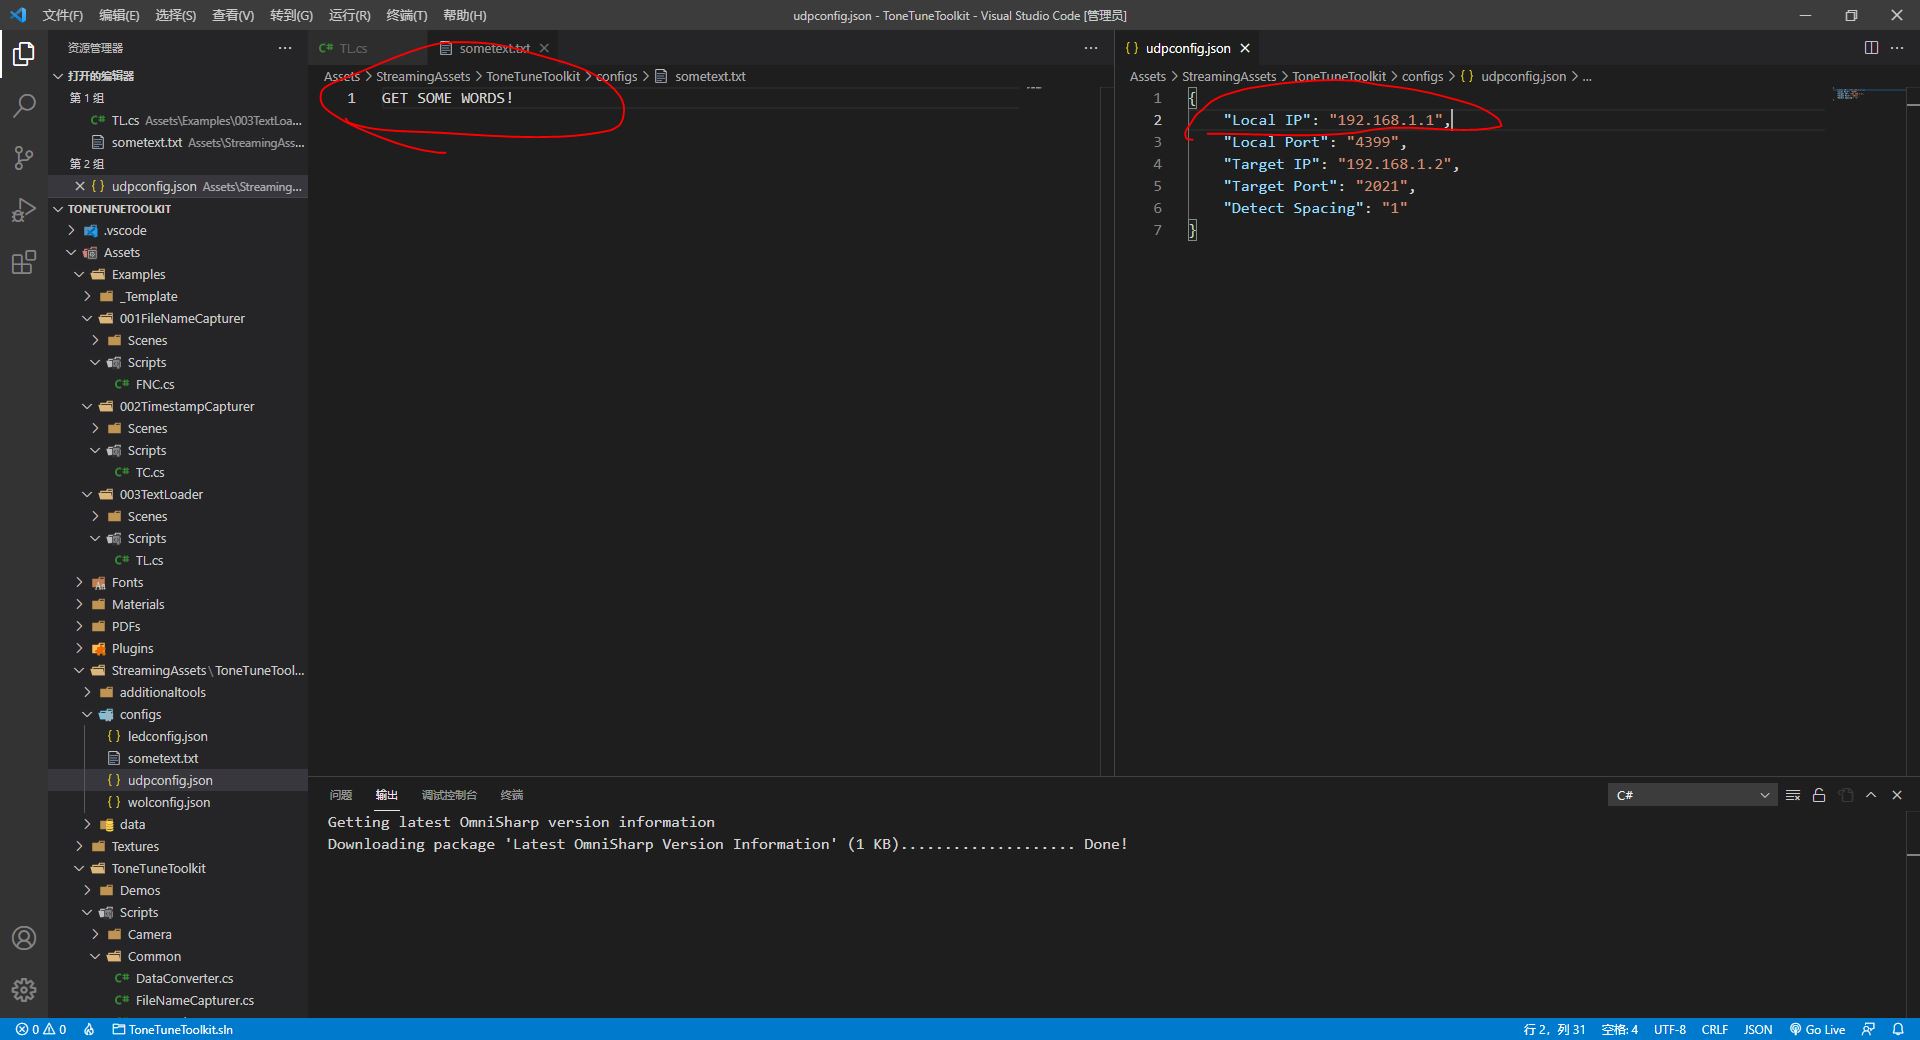Collapse the 打开的编辑器 section
1920x1040 pixels.
click(178, 76)
